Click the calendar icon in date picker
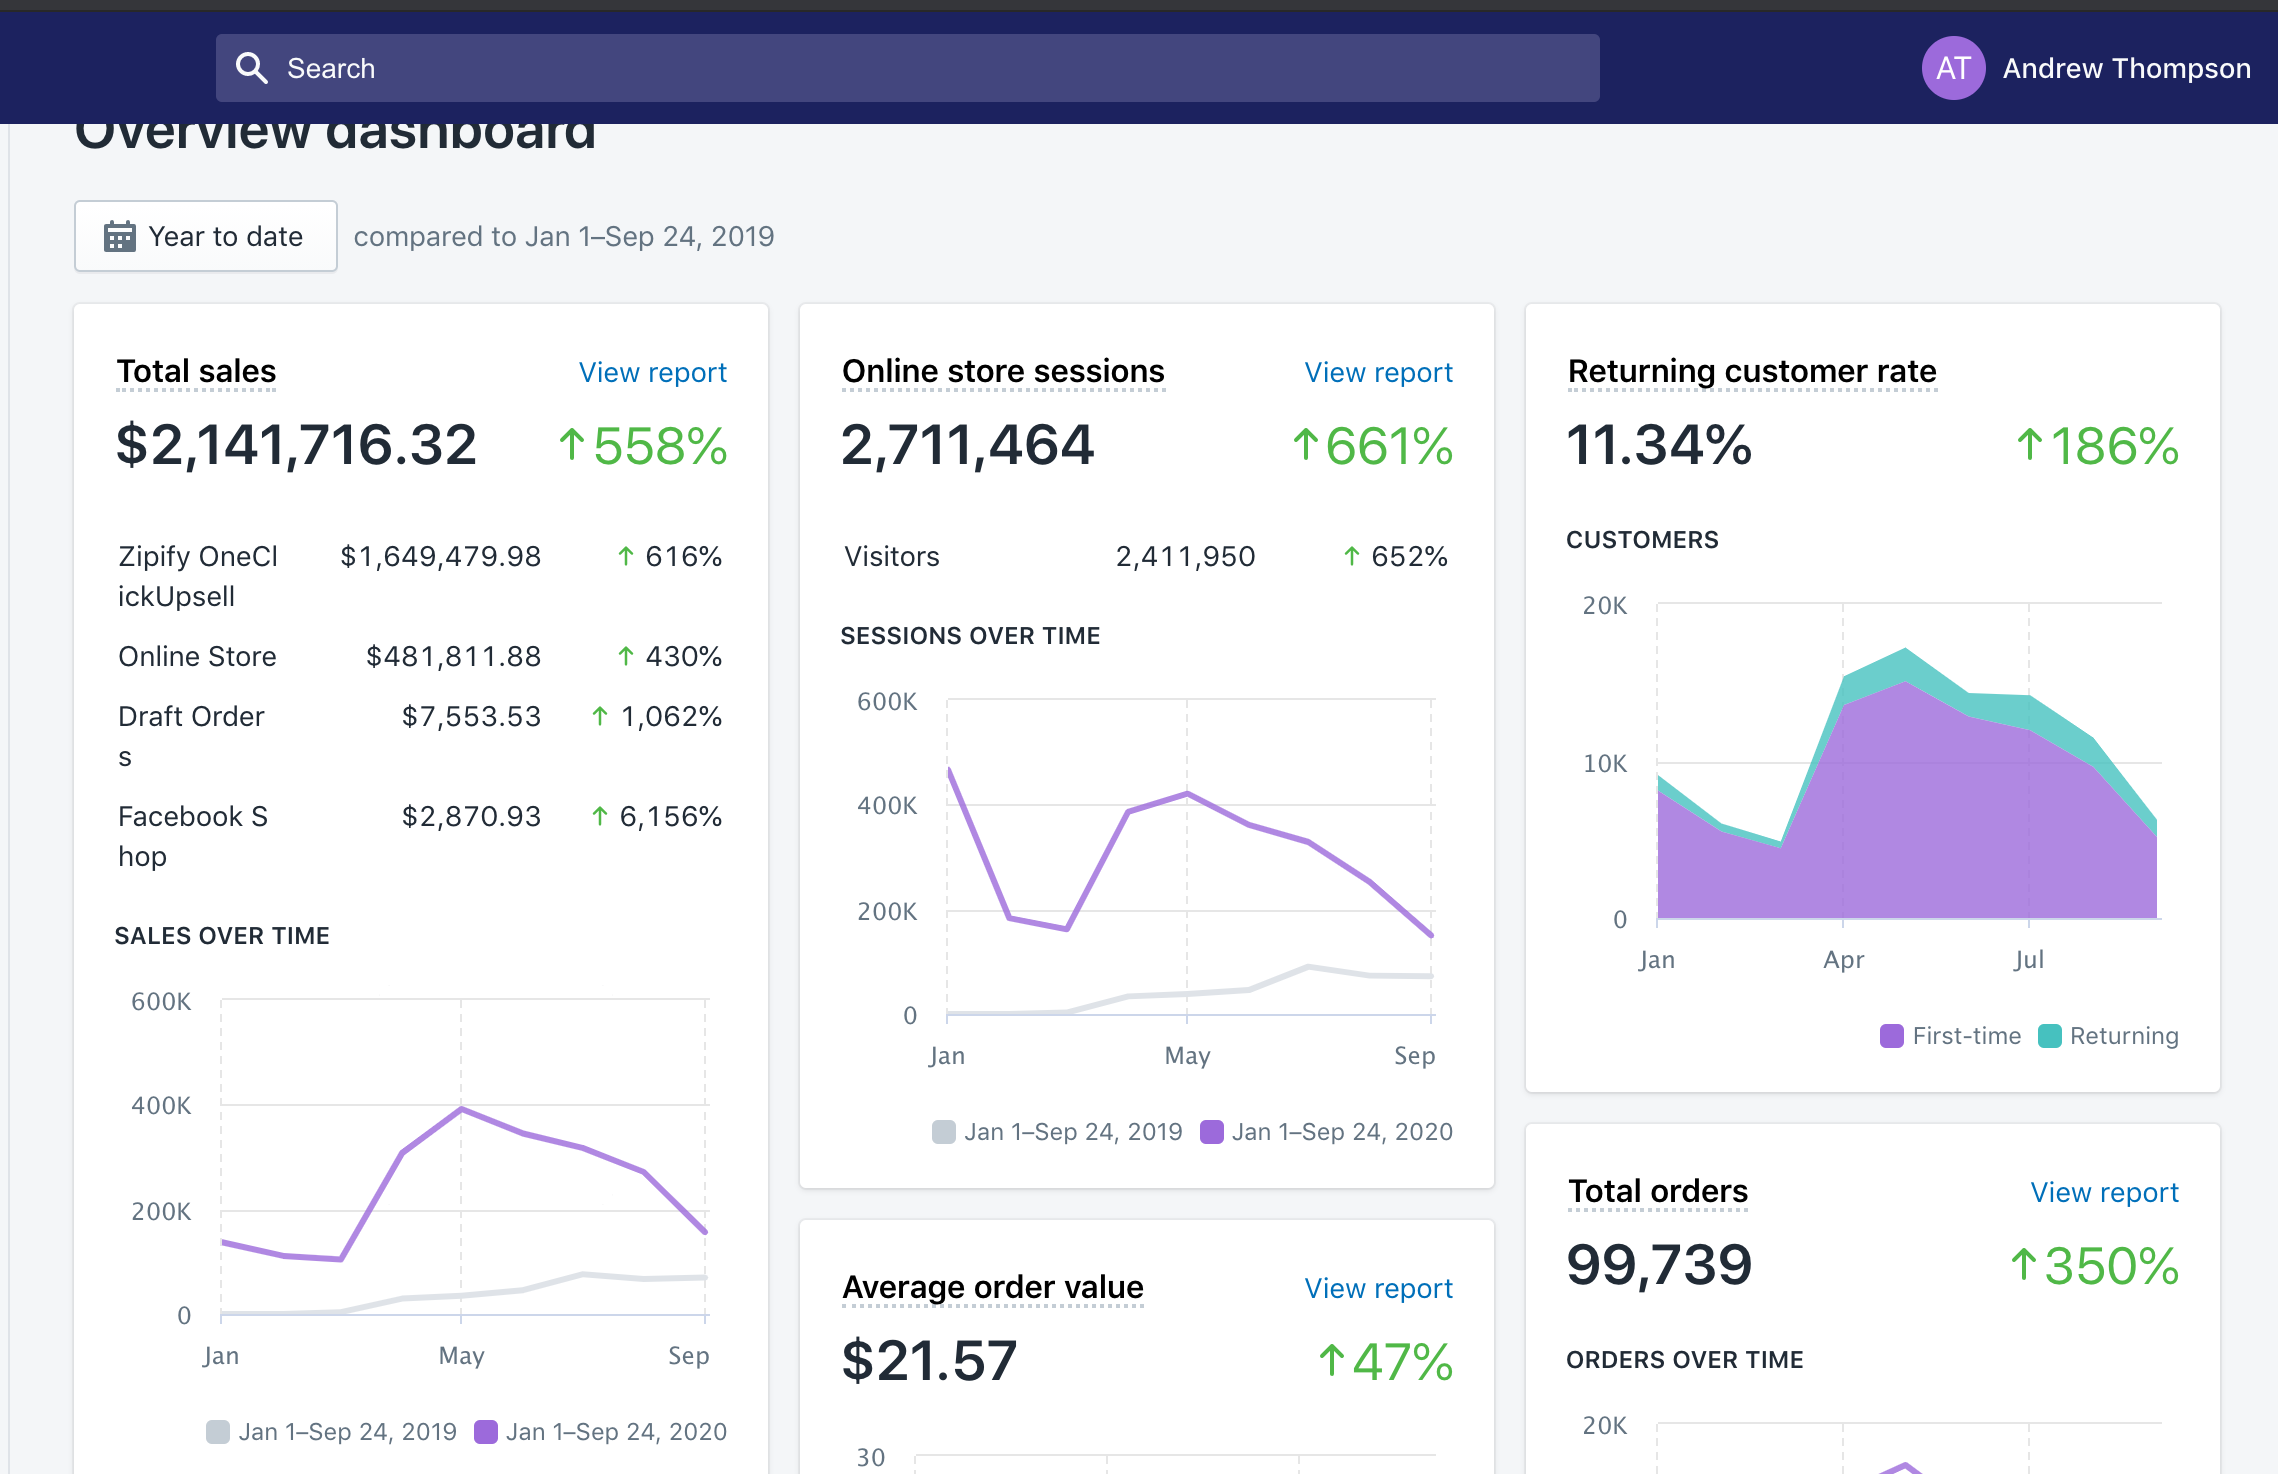 (x=120, y=237)
